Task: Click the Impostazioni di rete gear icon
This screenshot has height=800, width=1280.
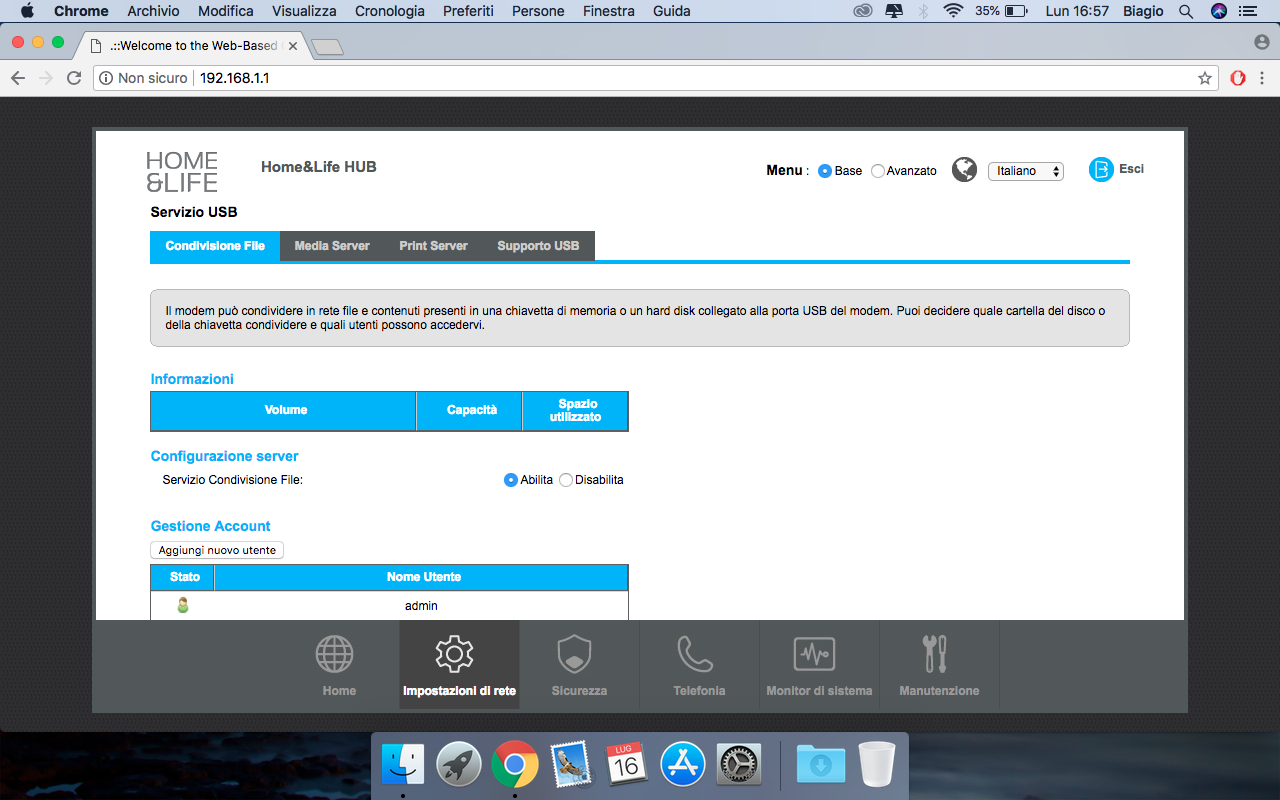Action: pos(454,654)
